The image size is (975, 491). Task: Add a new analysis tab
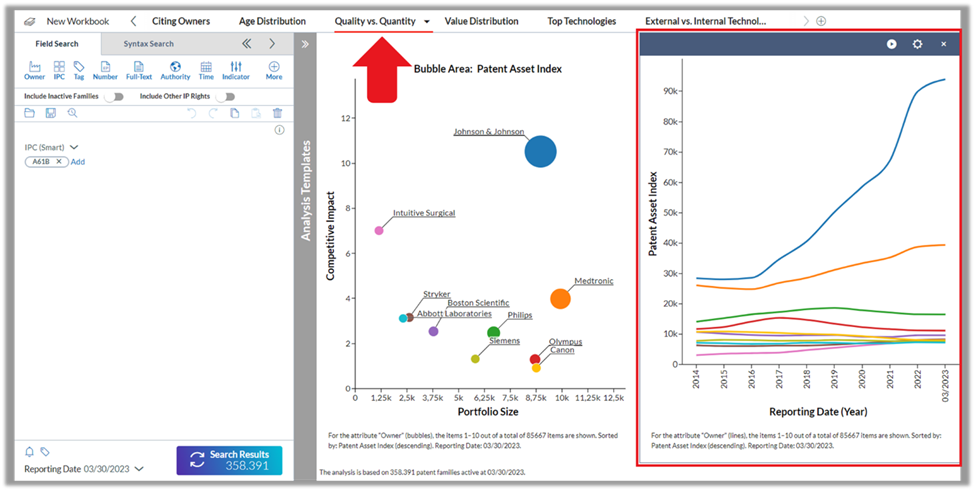pos(821,21)
